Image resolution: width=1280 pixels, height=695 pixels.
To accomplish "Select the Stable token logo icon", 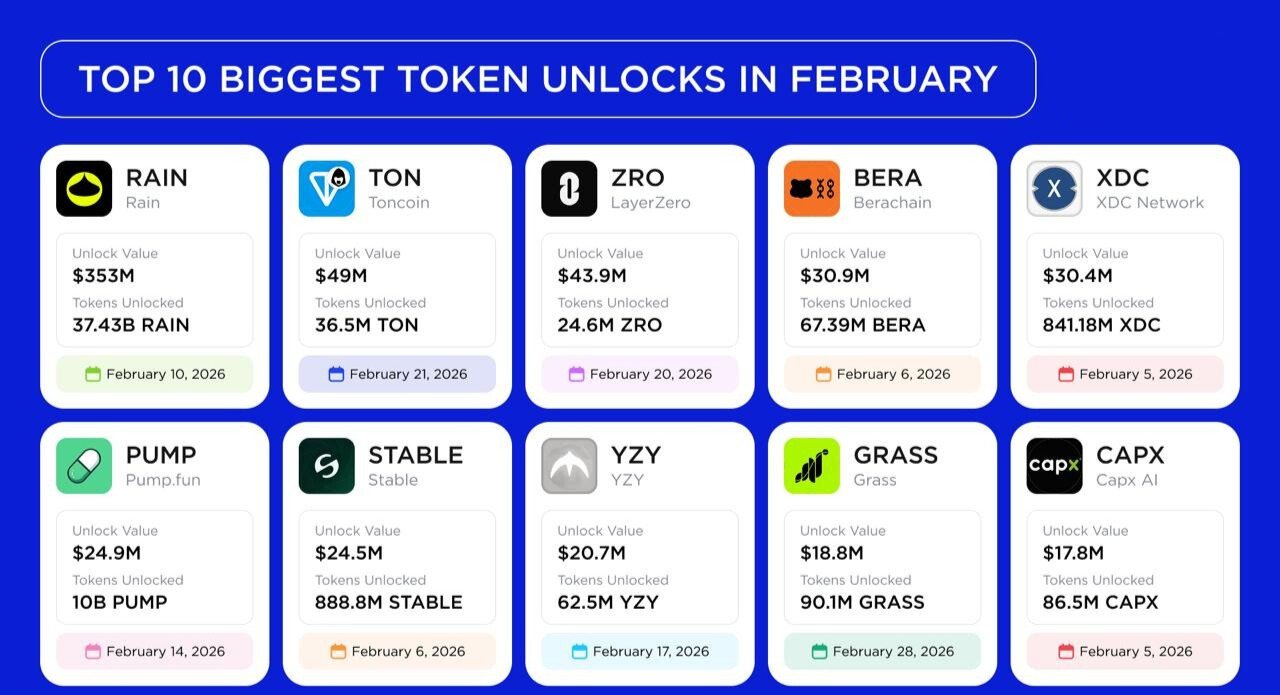I will [326, 466].
